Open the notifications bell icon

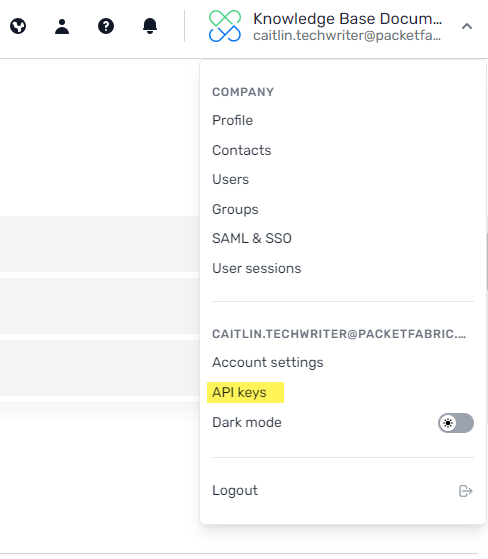tap(150, 26)
